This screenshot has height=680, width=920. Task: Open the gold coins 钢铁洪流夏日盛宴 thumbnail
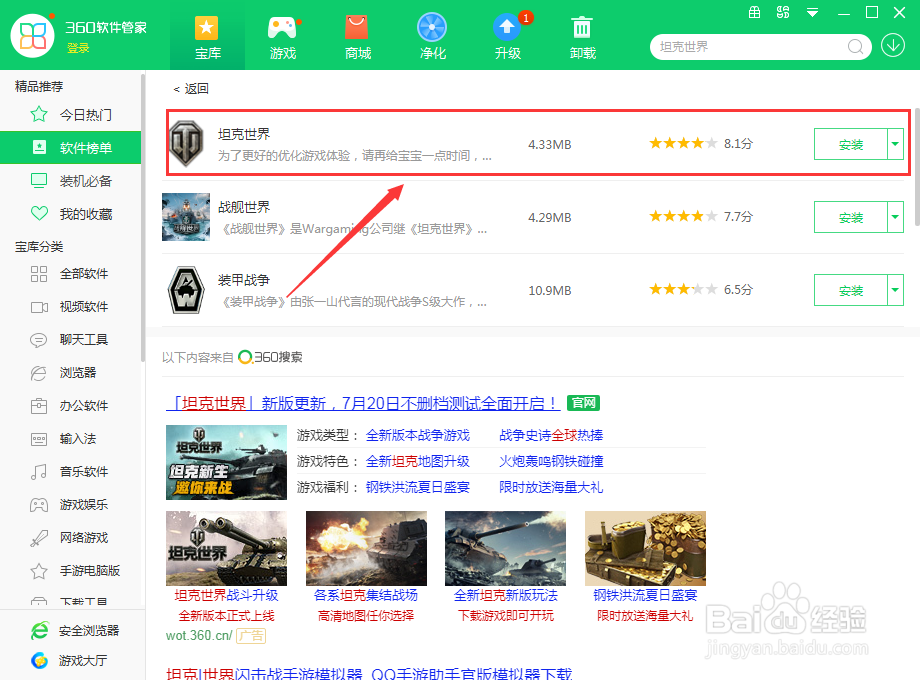tap(645, 548)
